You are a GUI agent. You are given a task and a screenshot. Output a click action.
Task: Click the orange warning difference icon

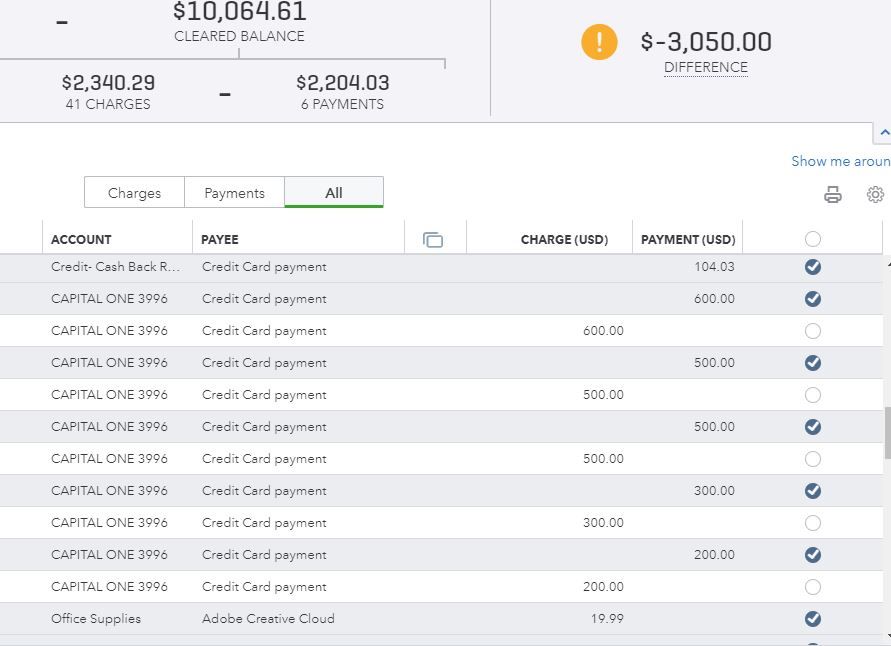[599, 42]
